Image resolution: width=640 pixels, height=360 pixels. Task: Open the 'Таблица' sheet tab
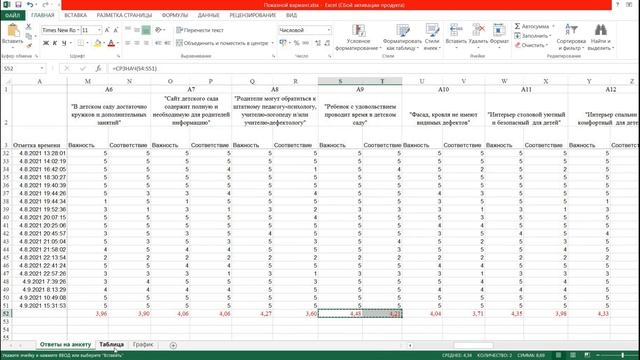click(111, 345)
